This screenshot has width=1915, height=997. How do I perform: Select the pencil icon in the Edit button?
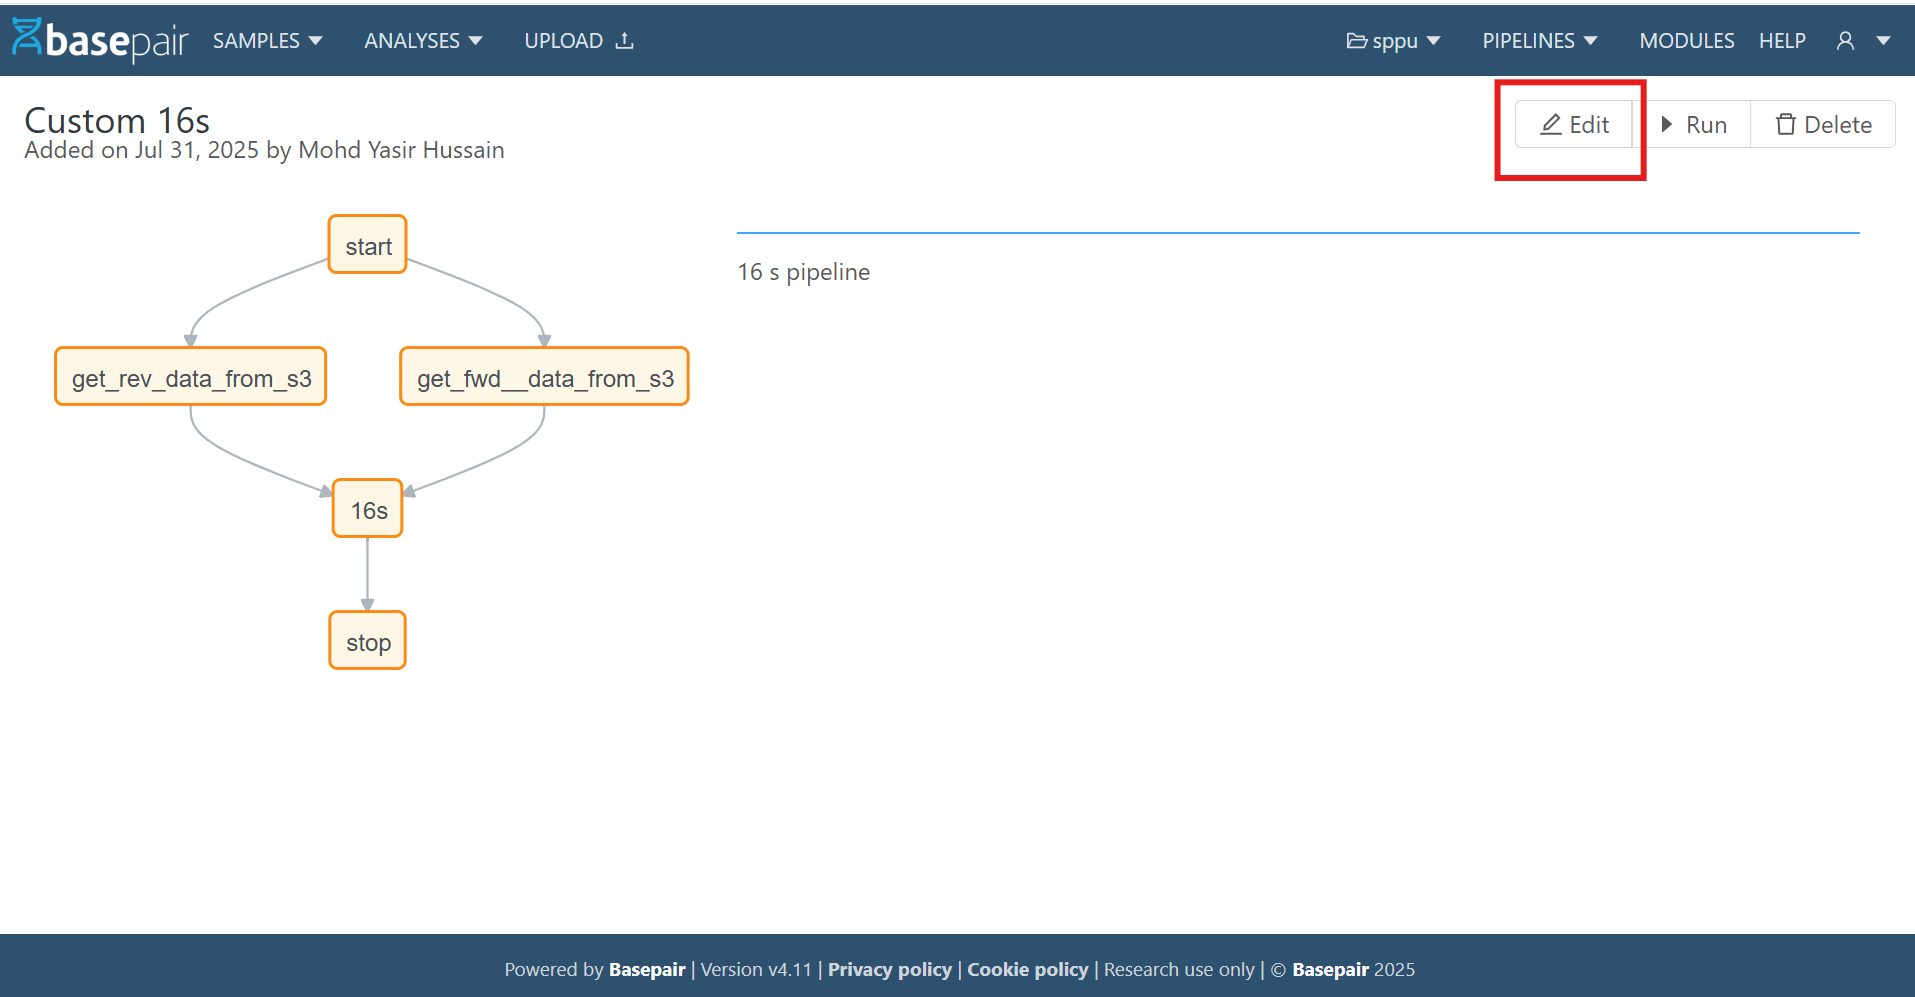(1550, 124)
